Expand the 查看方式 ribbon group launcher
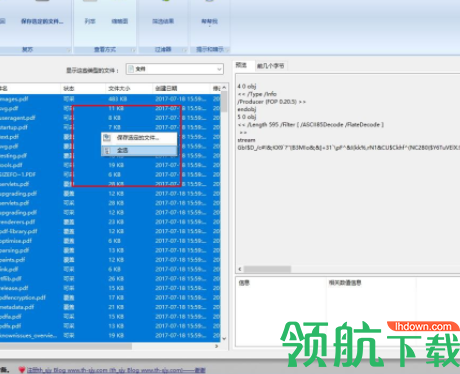460x374 pixels. pyautogui.click(x=133, y=50)
